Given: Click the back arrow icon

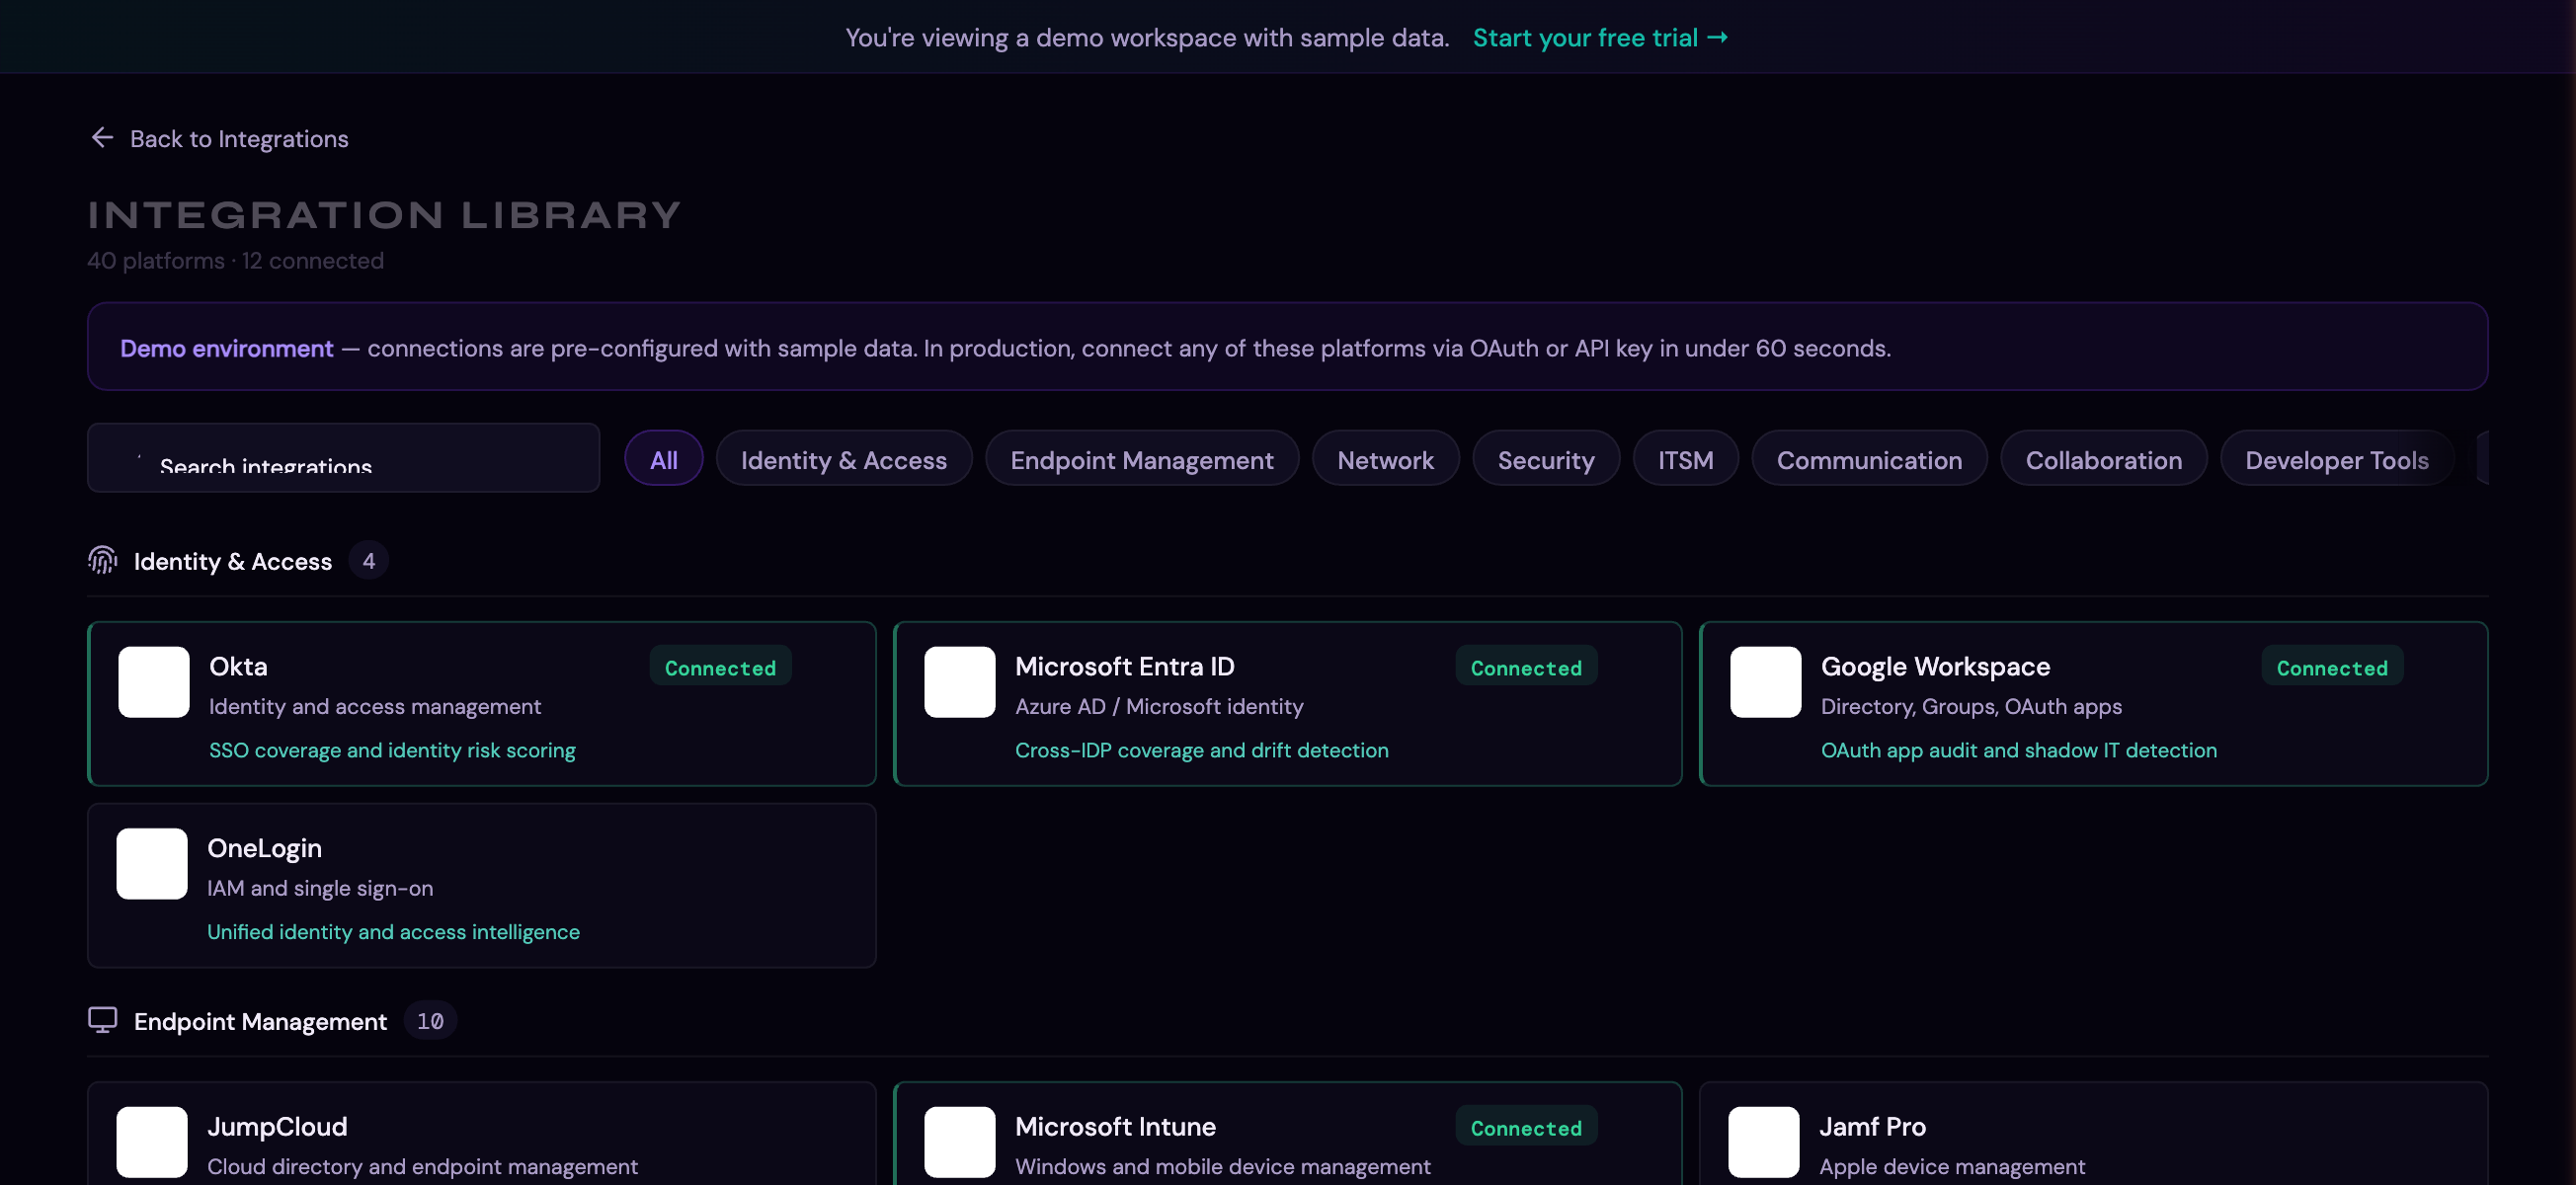Looking at the screenshot, I should coord(102,137).
